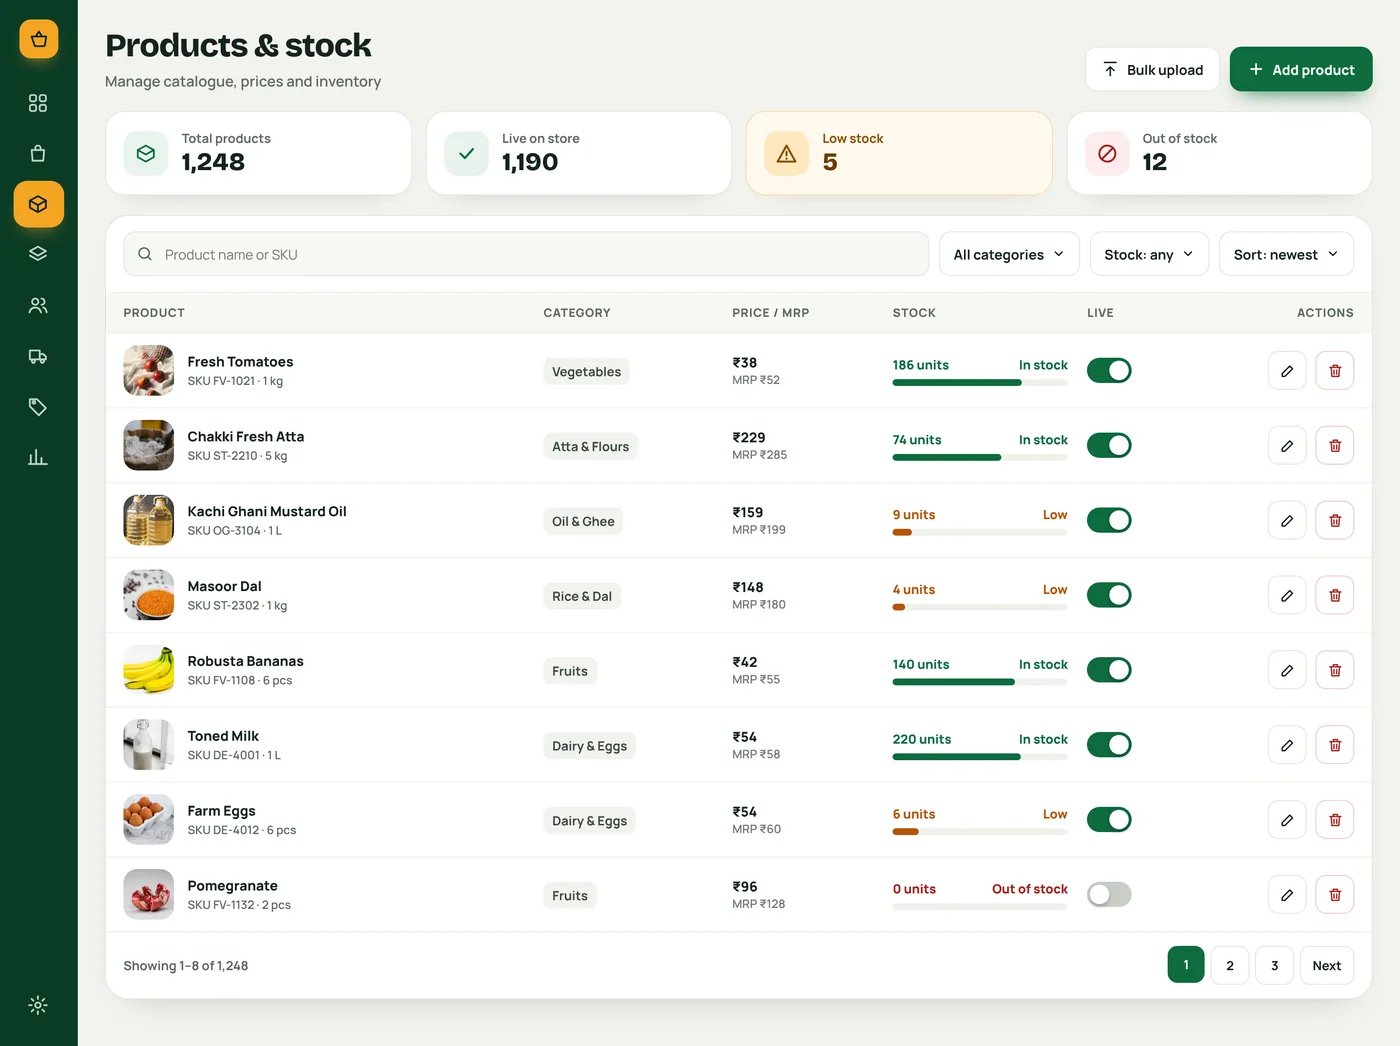Click the Toned Milk stock level bar

(x=980, y=757)
